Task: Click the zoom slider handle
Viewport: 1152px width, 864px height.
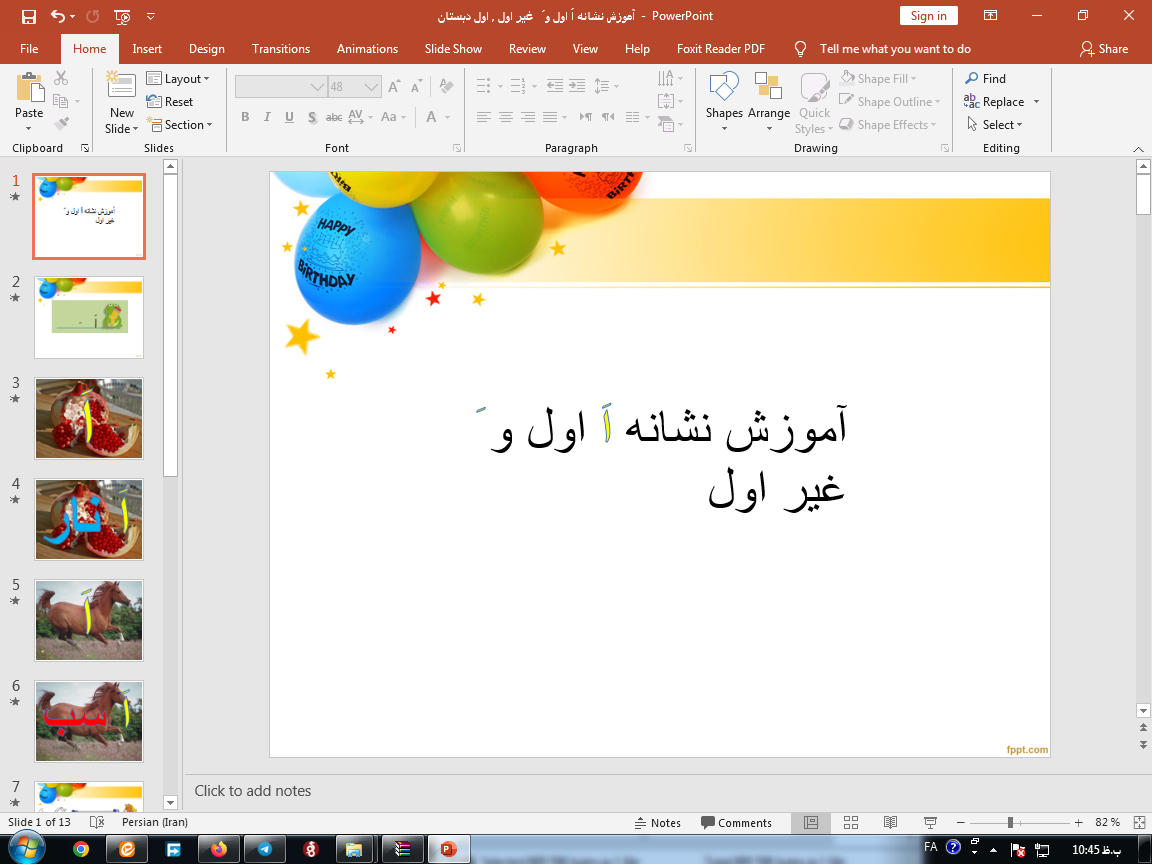Action: (x=1010, y=823)
